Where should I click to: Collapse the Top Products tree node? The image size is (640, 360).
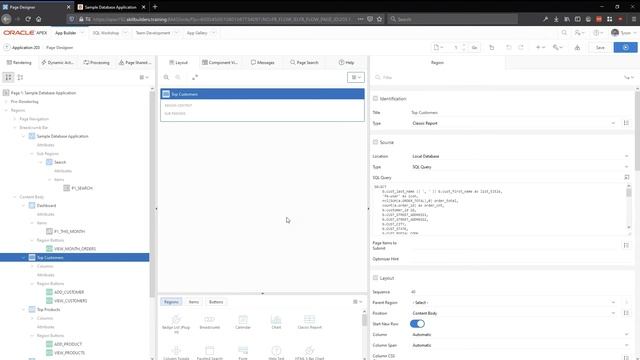tap(23, 309)
